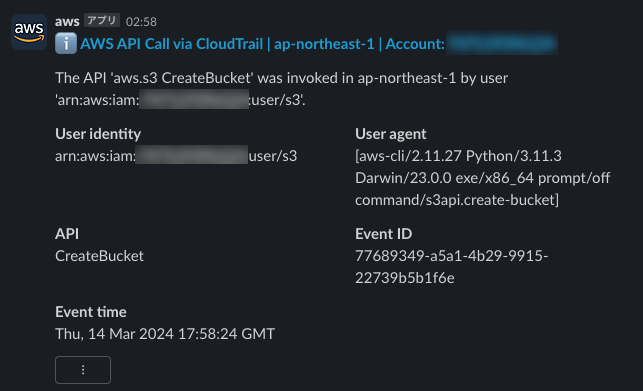This screenshot has width=643, height=391.
Task: Click the User agent field label
Action: tap(390, 134)
